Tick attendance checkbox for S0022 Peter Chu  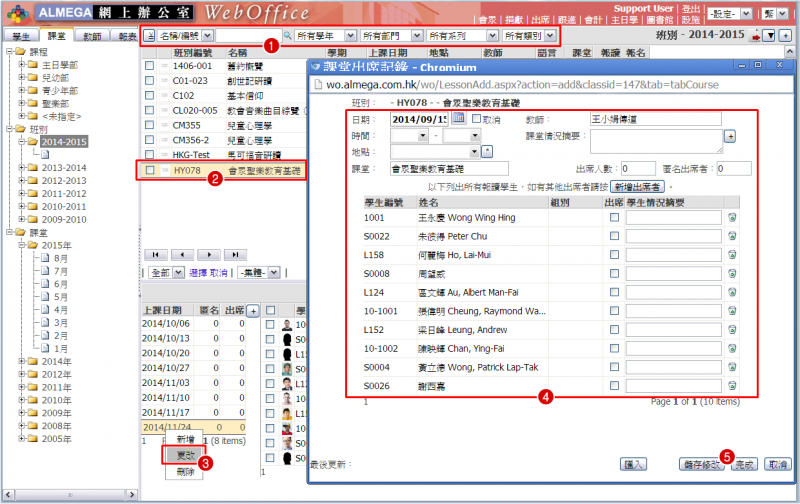(614, 236)
